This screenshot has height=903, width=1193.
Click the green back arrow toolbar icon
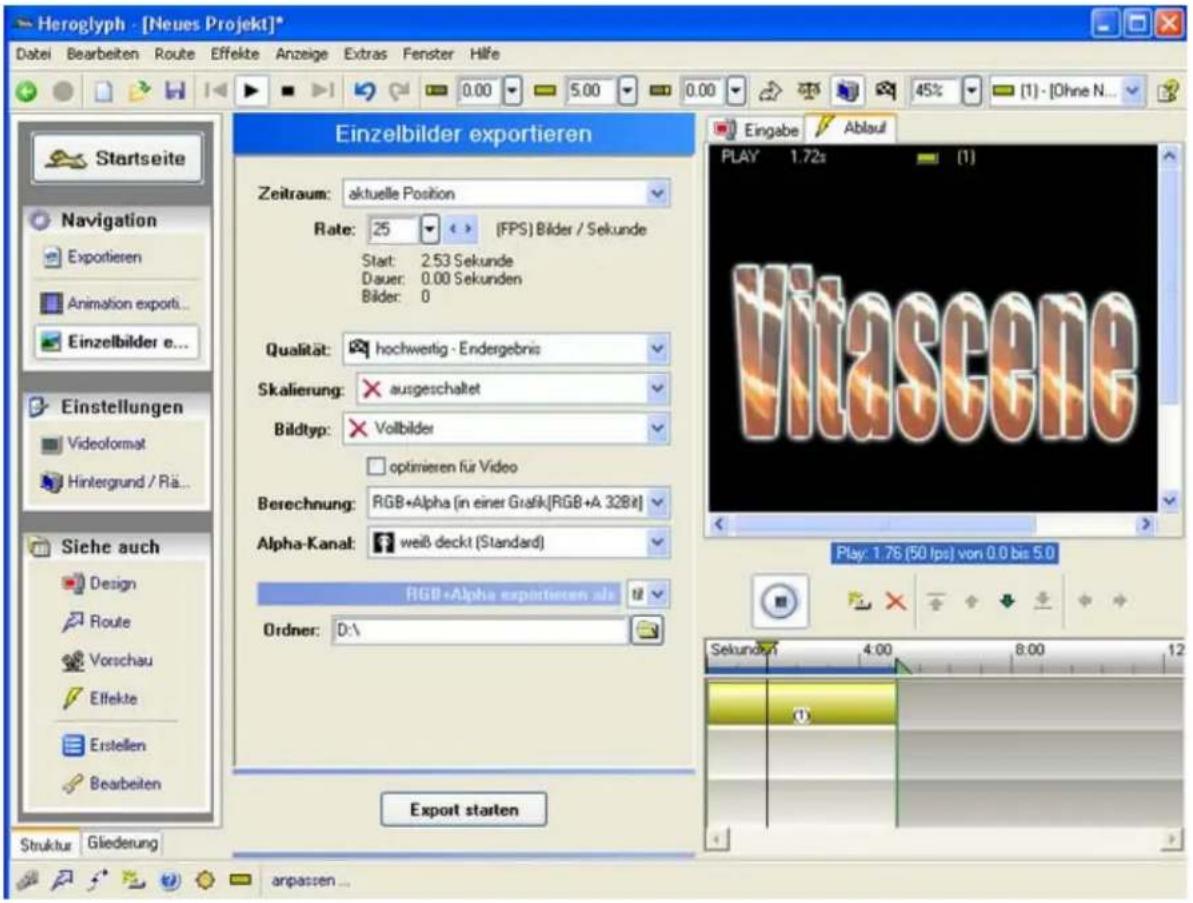(27, 91)
